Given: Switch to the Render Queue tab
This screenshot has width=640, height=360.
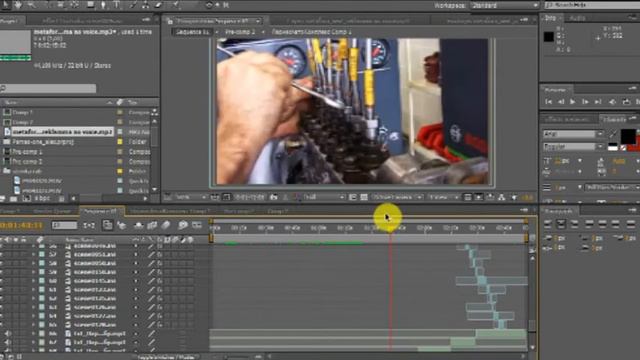Looking at the screenshot, I should tap(52, 211).
